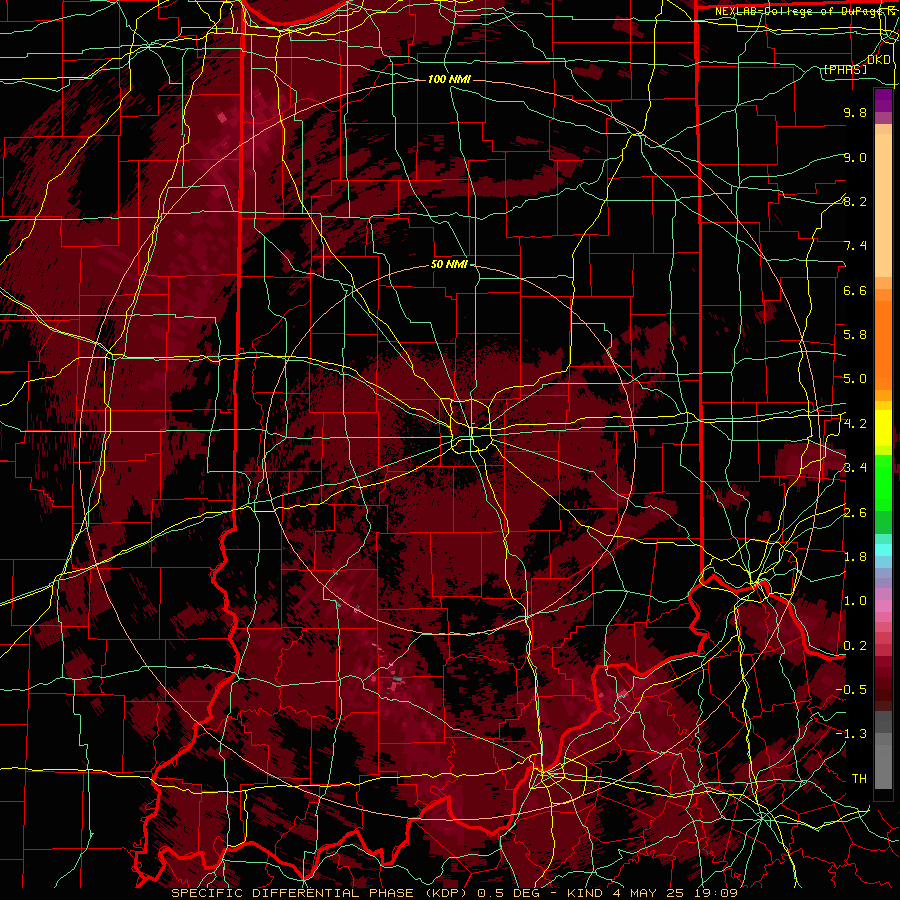
Task: Click the -1.3 scale value
Action: tap(851, 734)
